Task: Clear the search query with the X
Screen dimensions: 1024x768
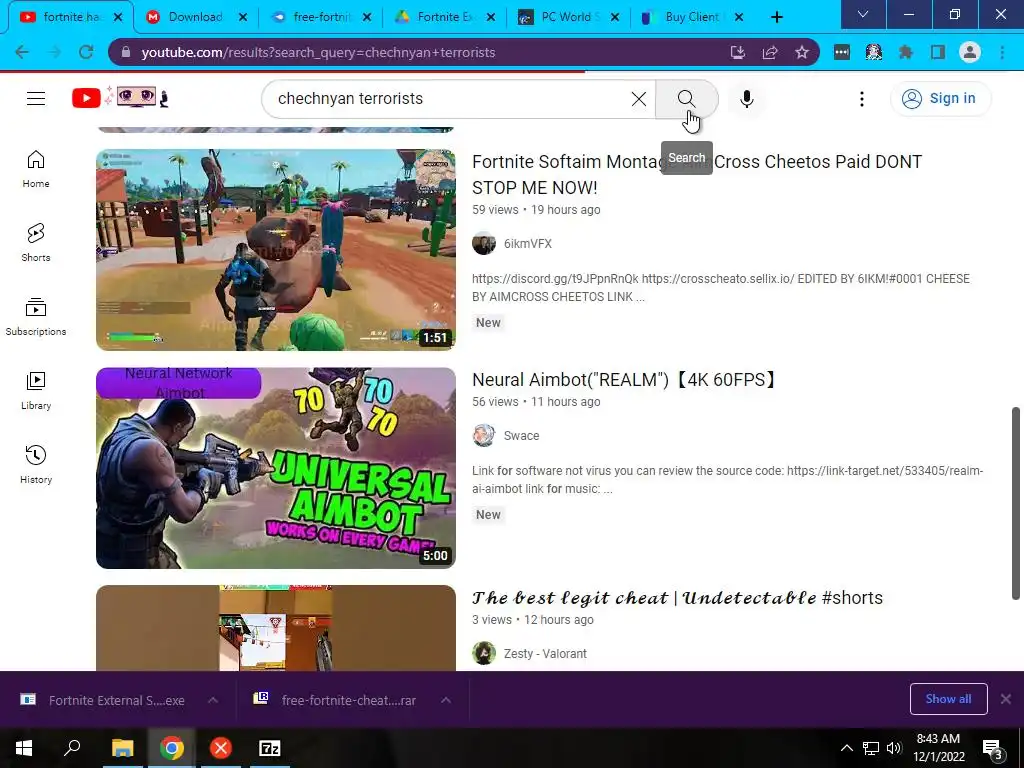Action: (639, 99)
